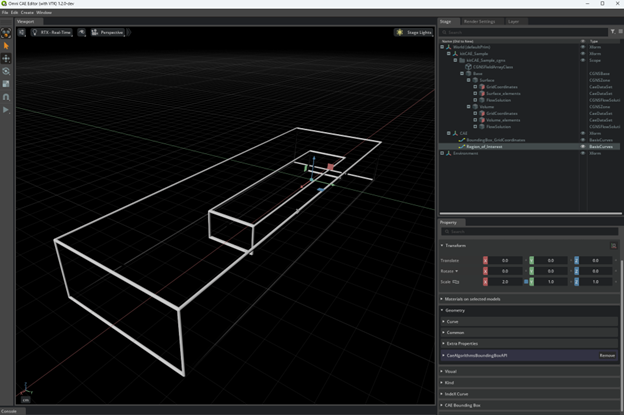This screenshot has width=624, height=415.
Task: Expand the Environment tree node
Action: pyautogui.click(x=442, y=153)
